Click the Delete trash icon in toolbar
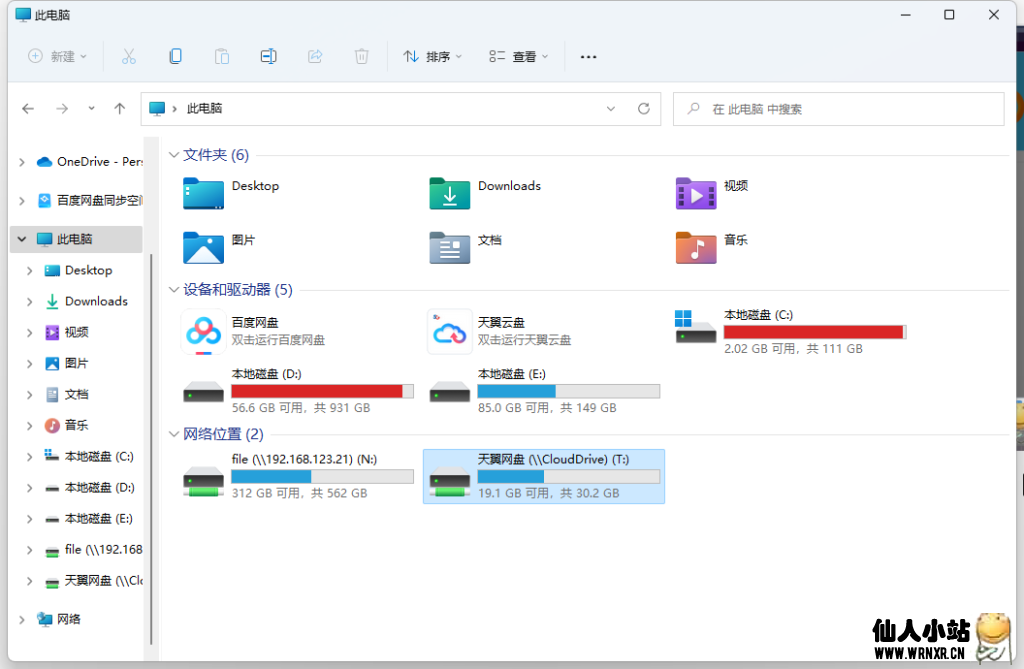Image resolution: width=1024 pixels, height=669 pixels. tap(362, 57)
